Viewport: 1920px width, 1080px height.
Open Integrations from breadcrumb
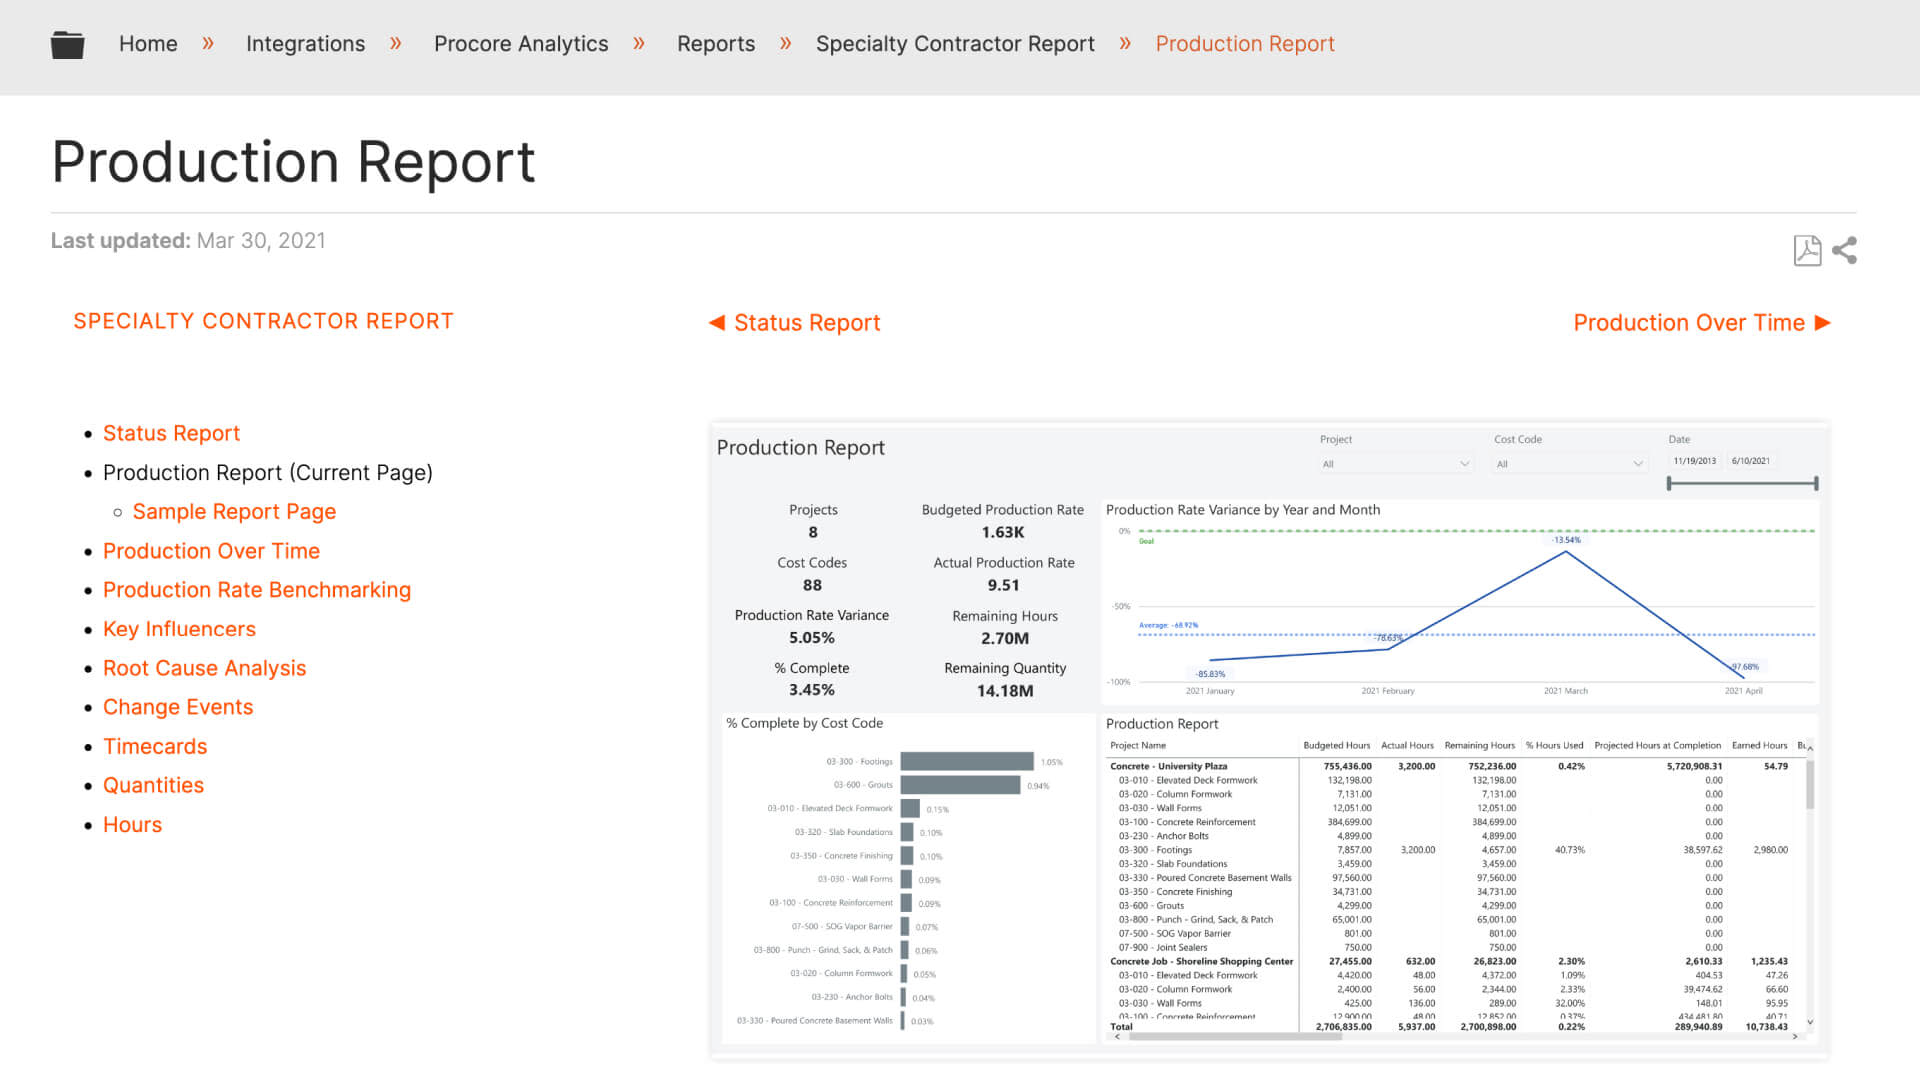coord(305,44)
